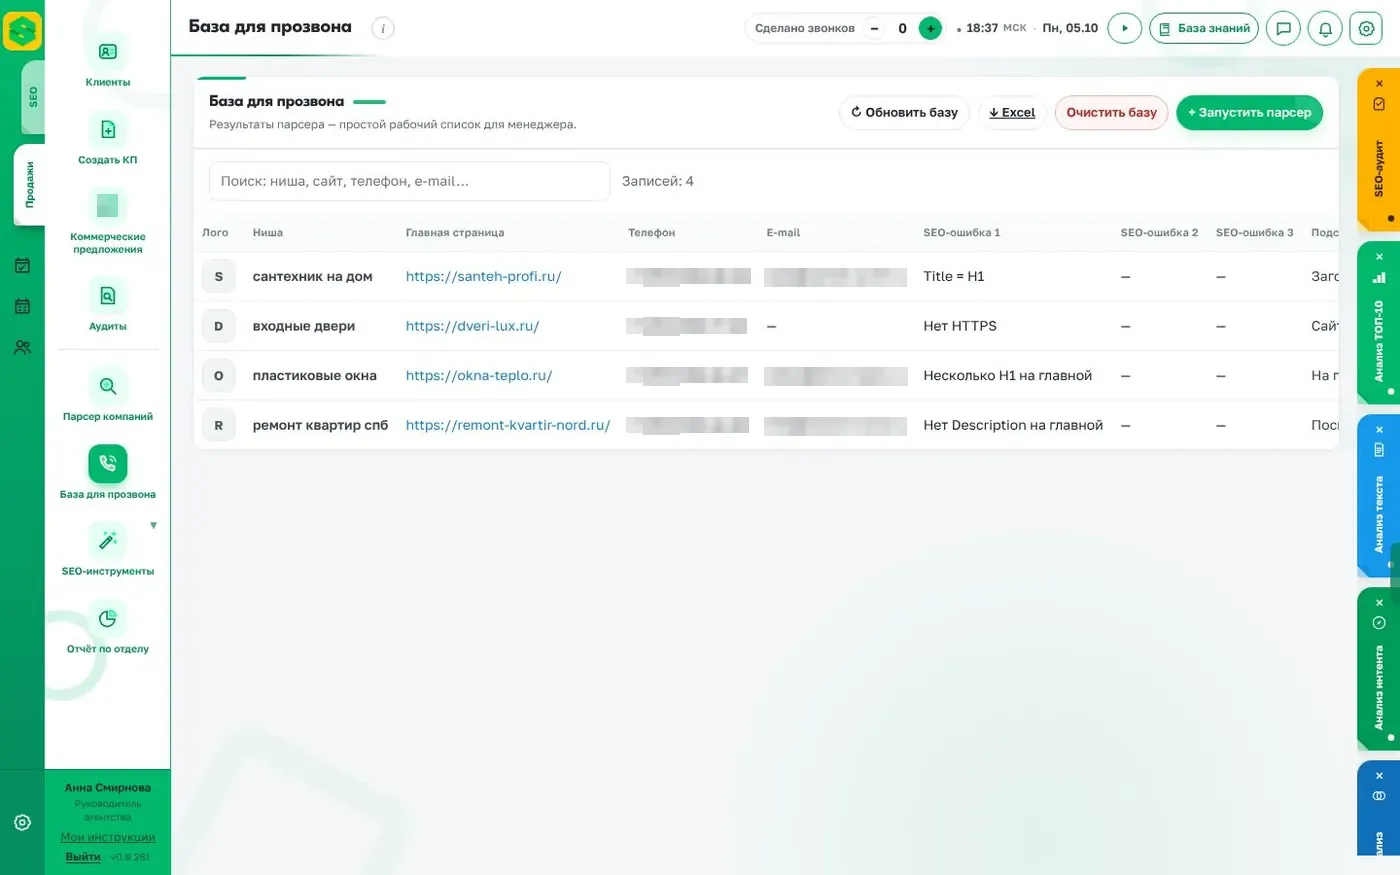The image size is (1400, 875).
Task: Click the Главная страница column header
Action: click(455, 233)
